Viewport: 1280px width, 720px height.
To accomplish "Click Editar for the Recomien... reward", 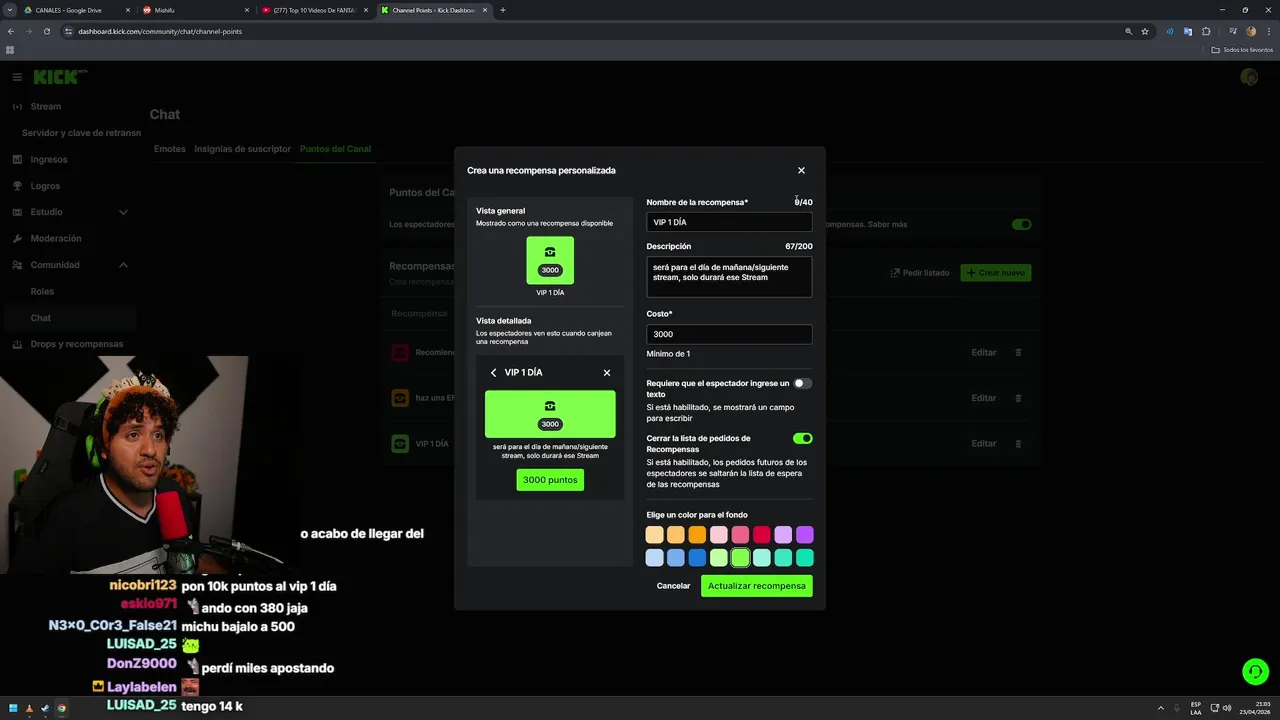I will pos(984,353).
